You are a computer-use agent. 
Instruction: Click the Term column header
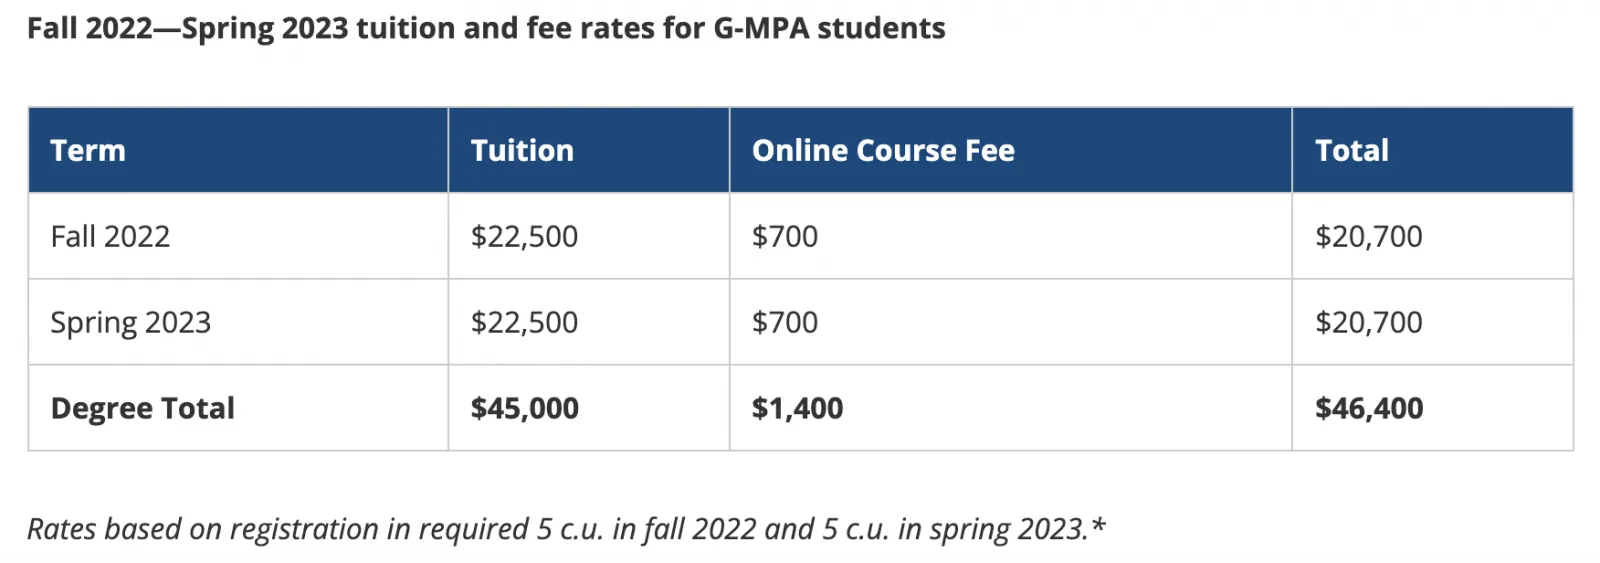click(x=88, y=151)
